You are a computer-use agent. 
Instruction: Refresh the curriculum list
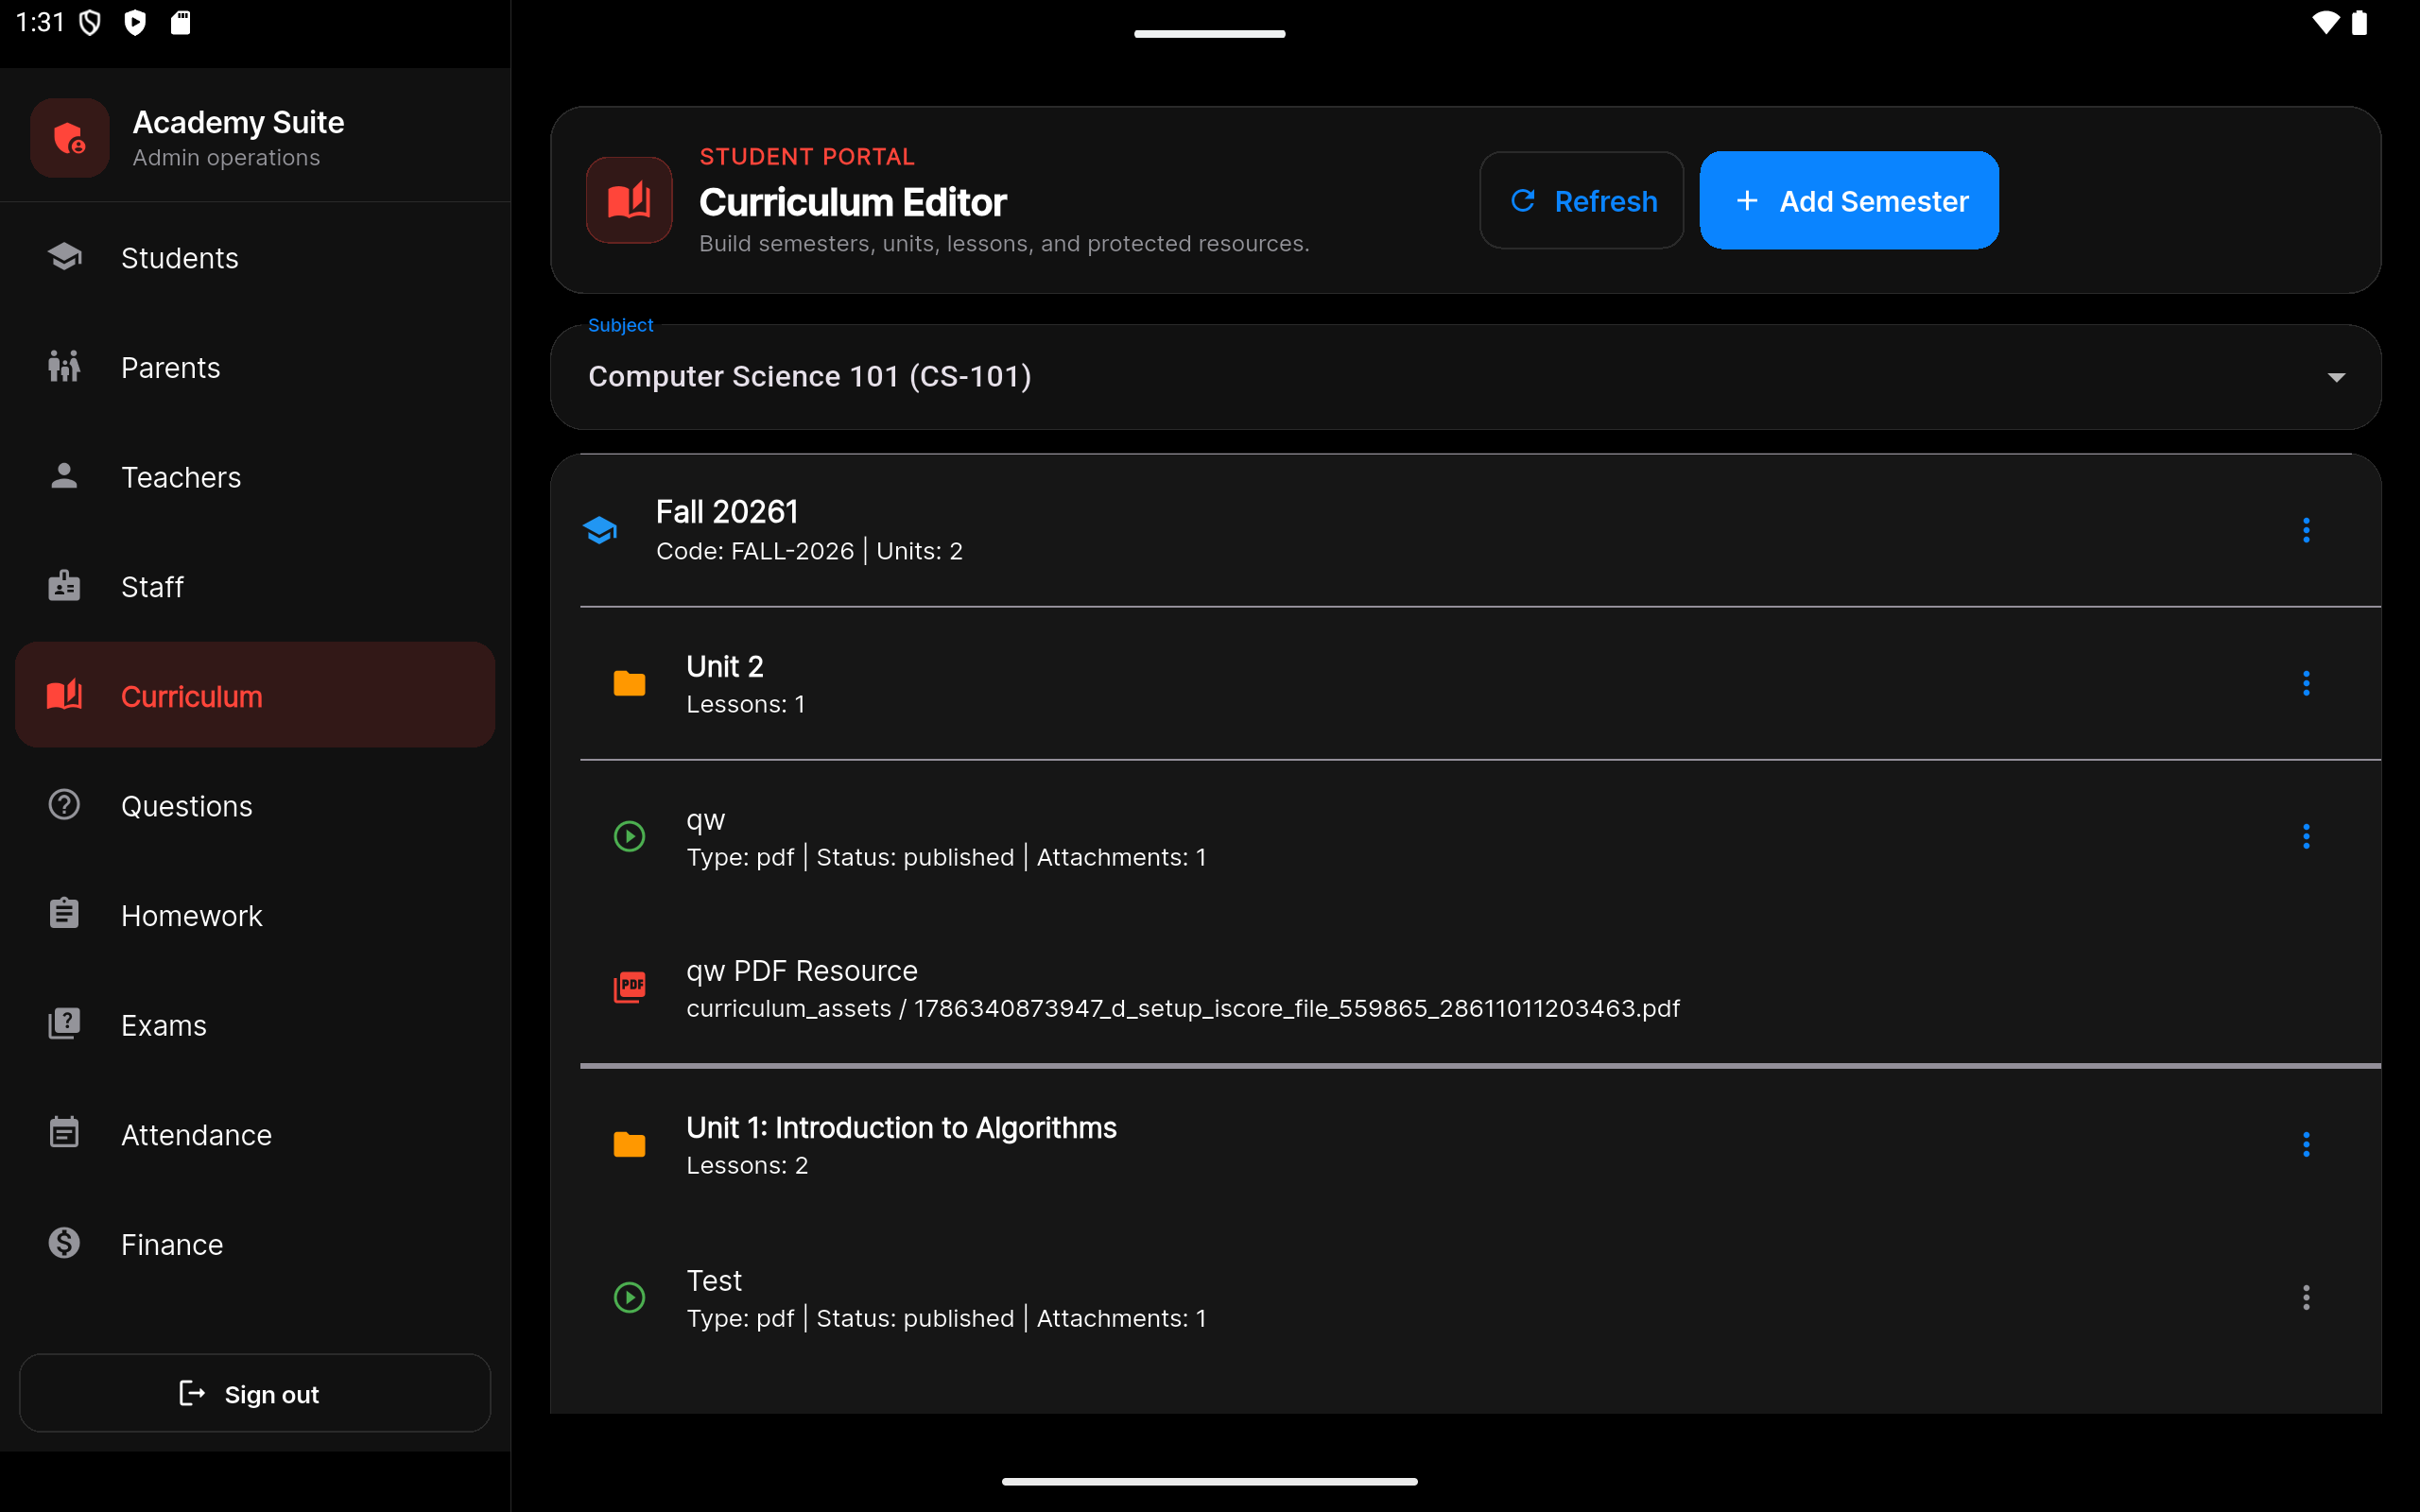[x=1582, y=201]
